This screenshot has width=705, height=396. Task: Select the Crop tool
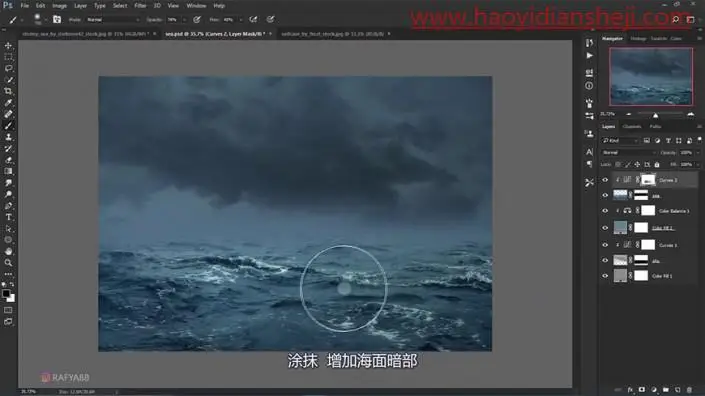point(9,91)
